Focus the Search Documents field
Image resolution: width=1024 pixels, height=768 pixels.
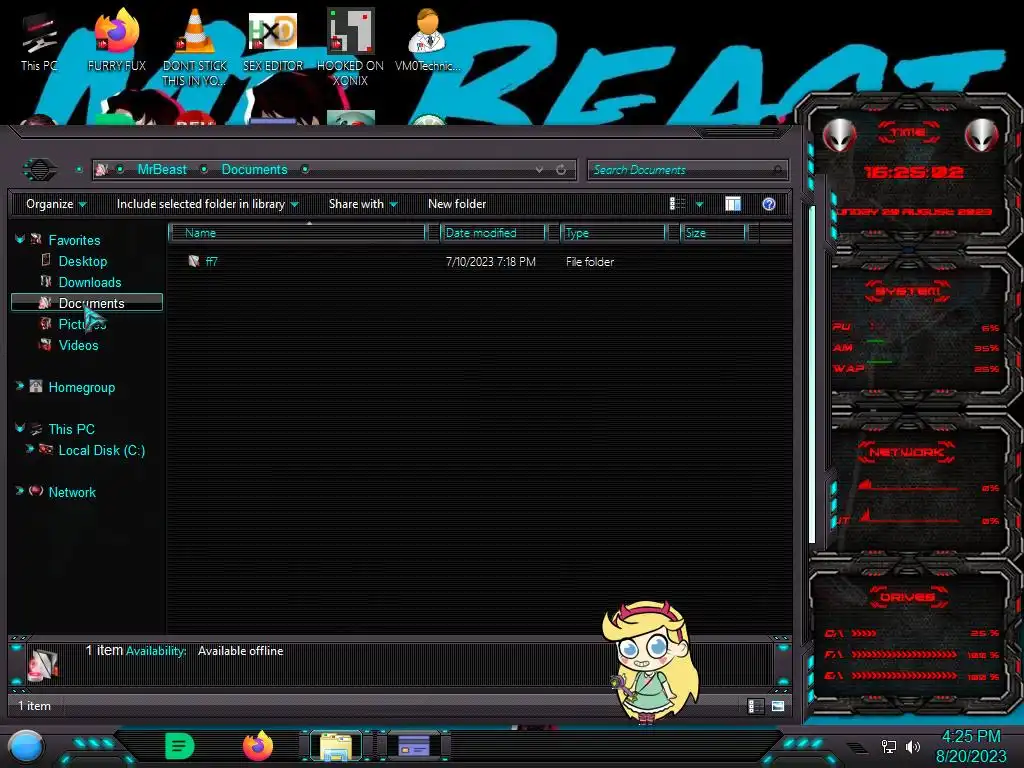687,170
